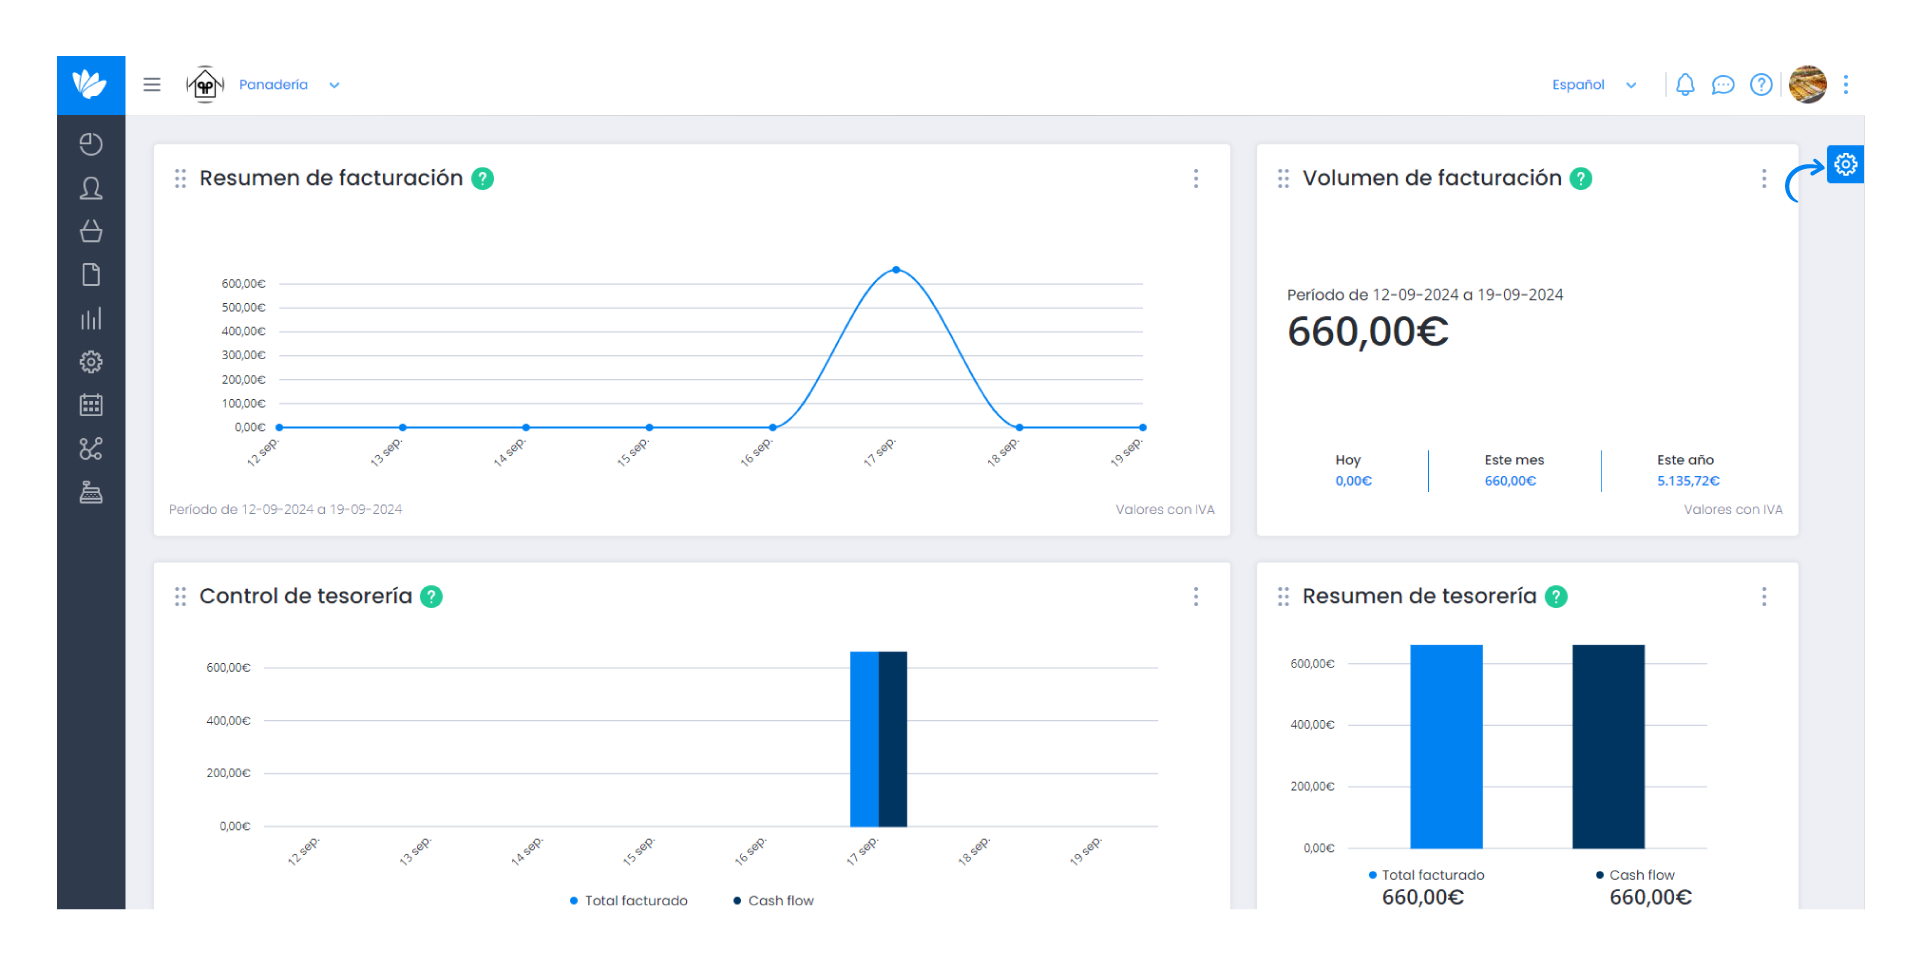Click the Resumen de facturación title
The image size is (1920, 964).
coord(331,178)
